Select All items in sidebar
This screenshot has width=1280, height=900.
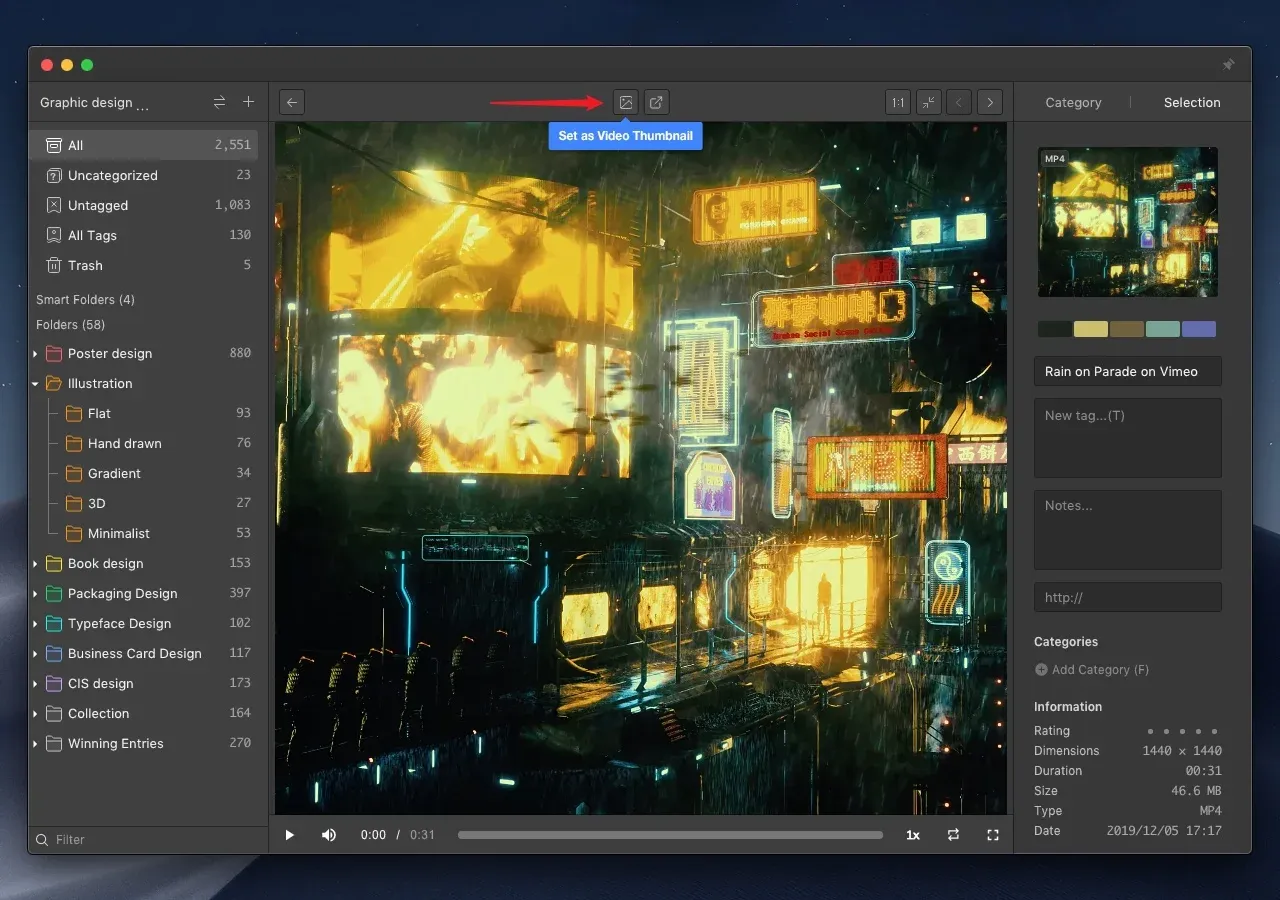143,145
